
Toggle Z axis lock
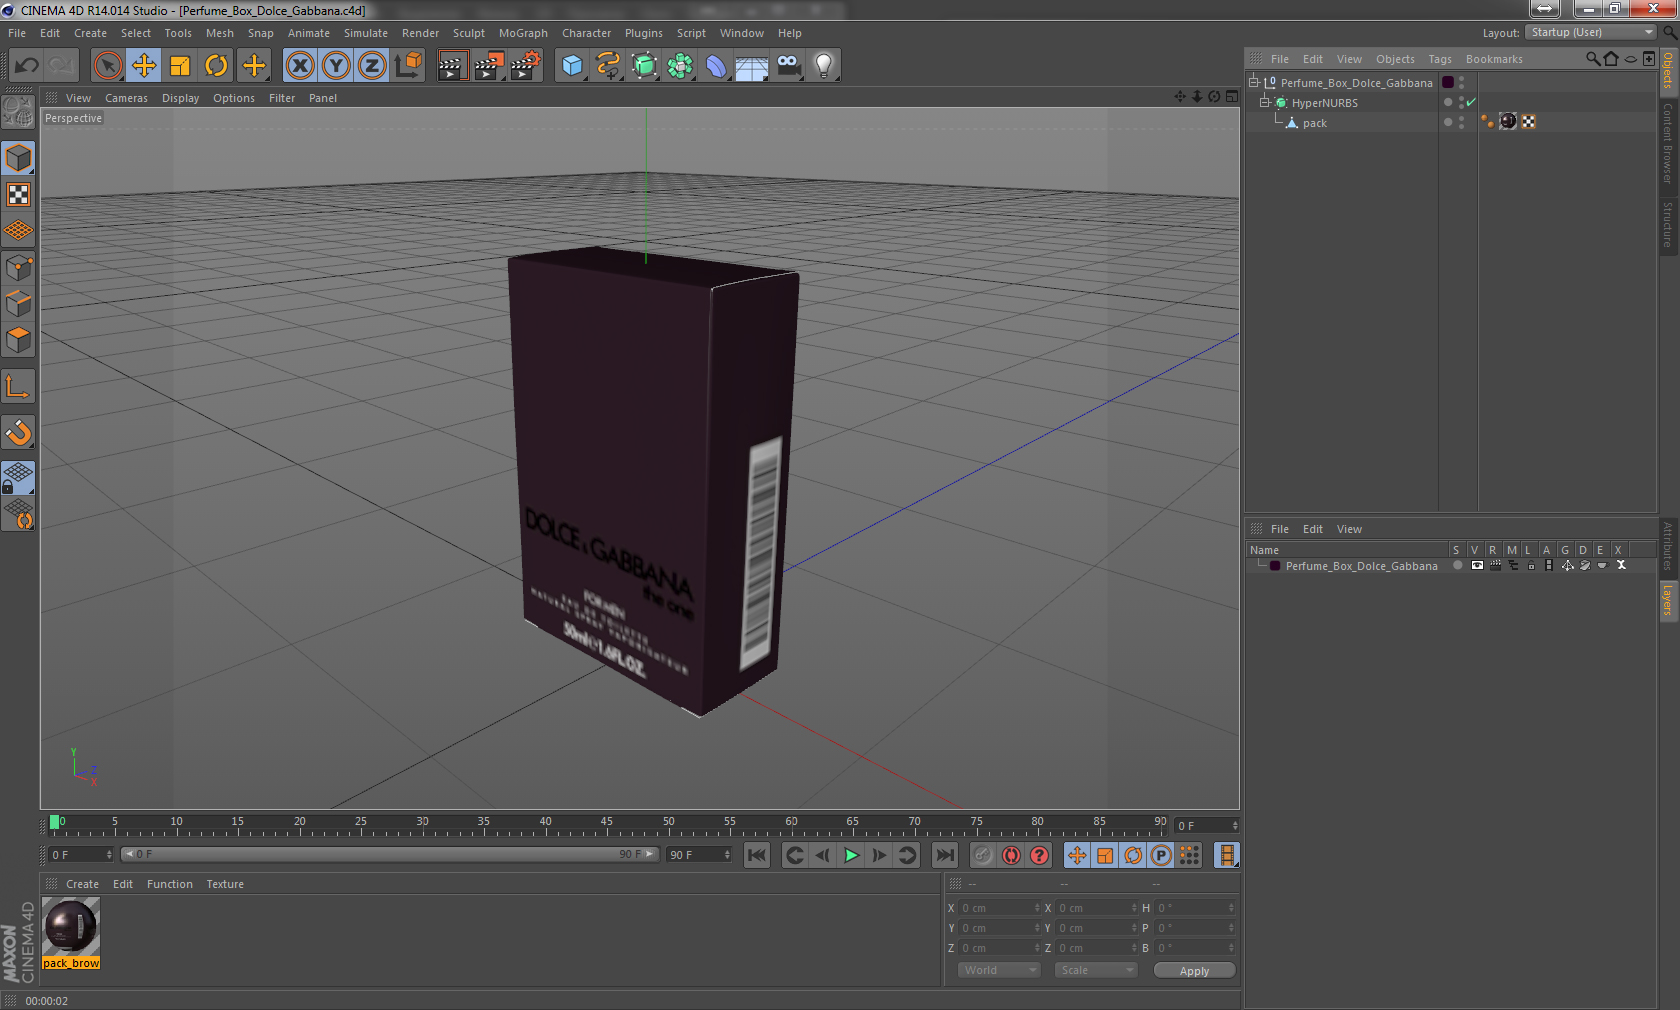pyautogui.click(x=372, y=66)
